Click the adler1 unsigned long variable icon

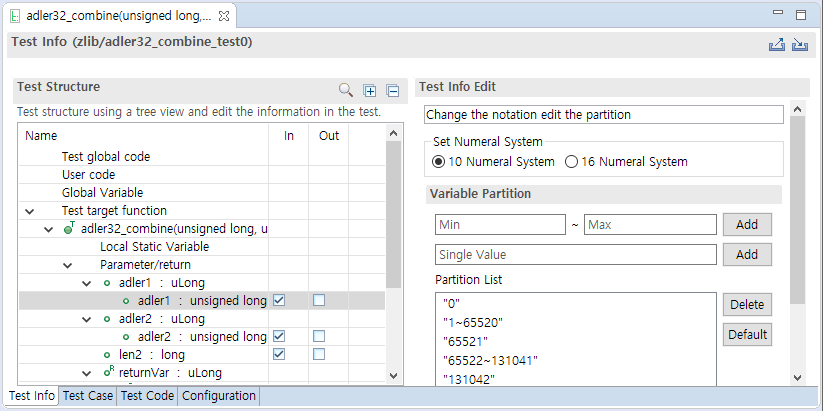(x=125, y=301)
